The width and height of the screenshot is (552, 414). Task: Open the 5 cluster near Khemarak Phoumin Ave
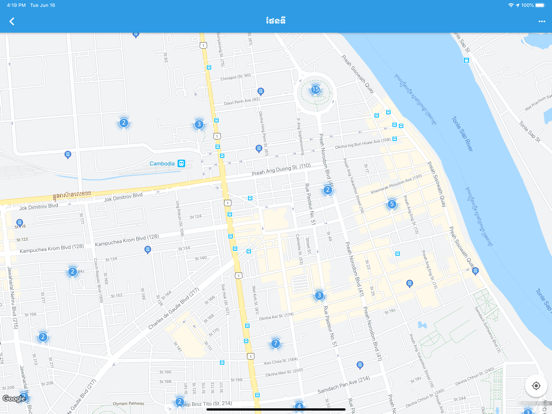click(391, 204)
